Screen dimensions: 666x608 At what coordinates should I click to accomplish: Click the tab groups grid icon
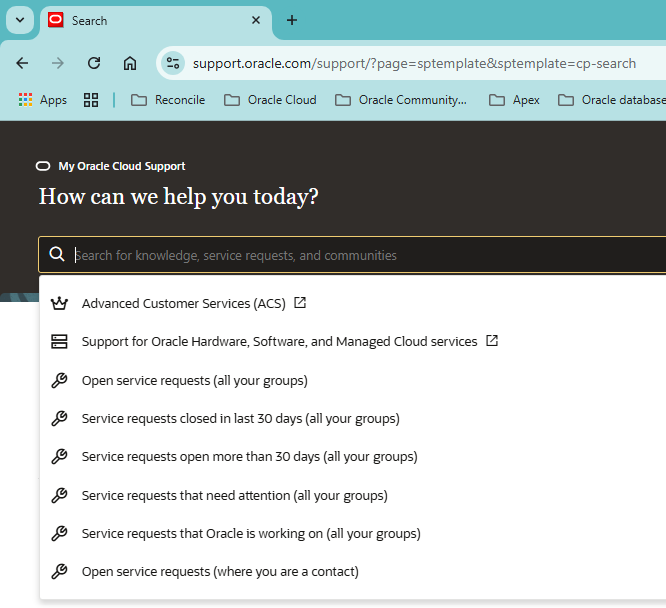coord(91,100)
